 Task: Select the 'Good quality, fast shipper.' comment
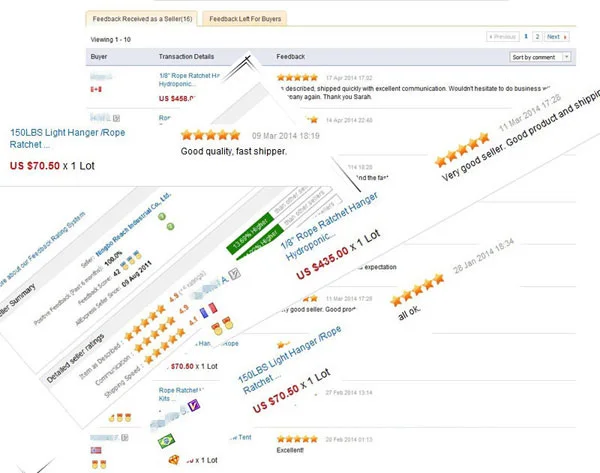point(233,151)
